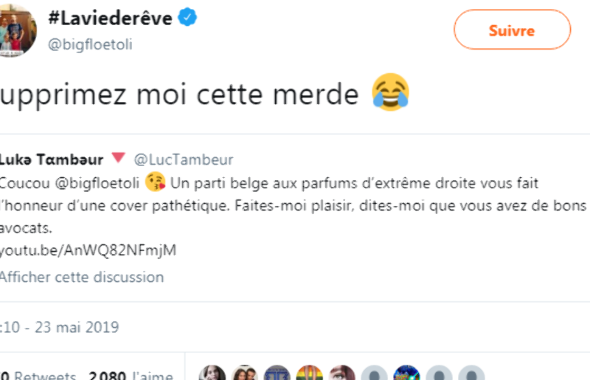
Task: Click the #Laviederêve display name
Action: (x=110, y=18)
